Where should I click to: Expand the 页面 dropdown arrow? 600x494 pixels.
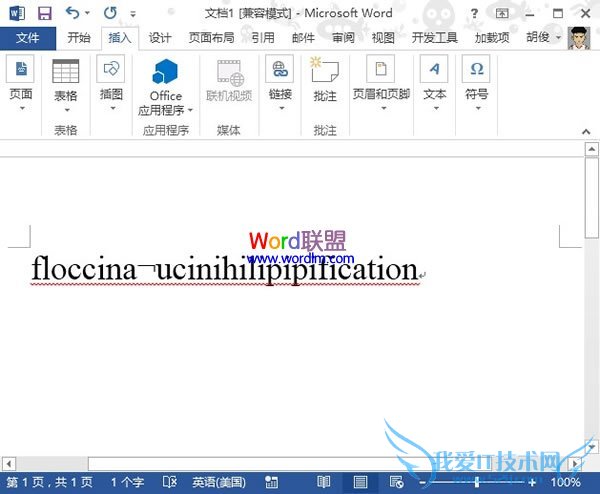point(22,108)
